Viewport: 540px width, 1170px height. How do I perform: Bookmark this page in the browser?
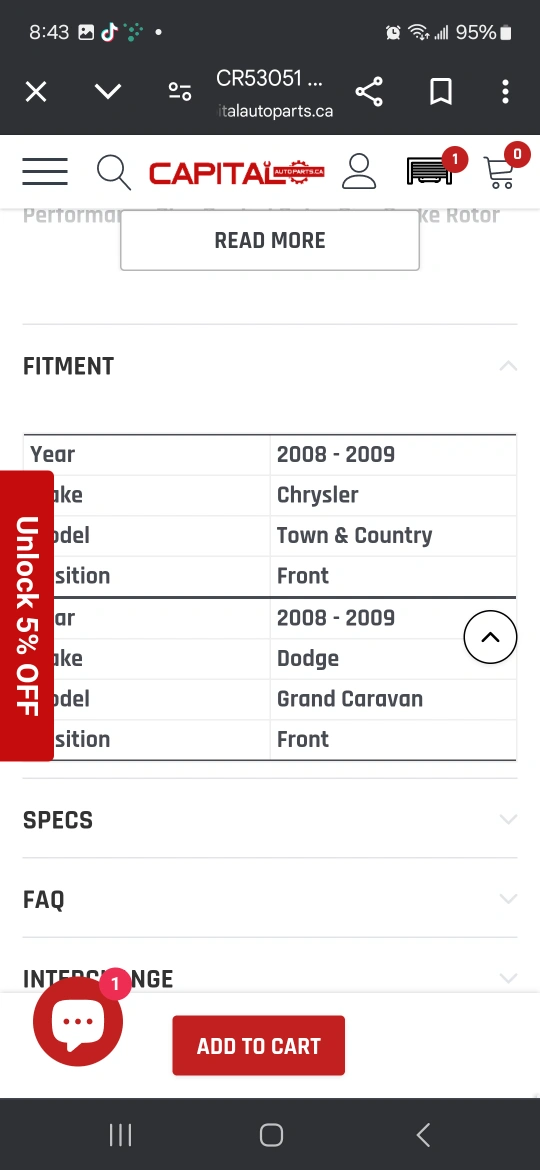coord(441,92)
